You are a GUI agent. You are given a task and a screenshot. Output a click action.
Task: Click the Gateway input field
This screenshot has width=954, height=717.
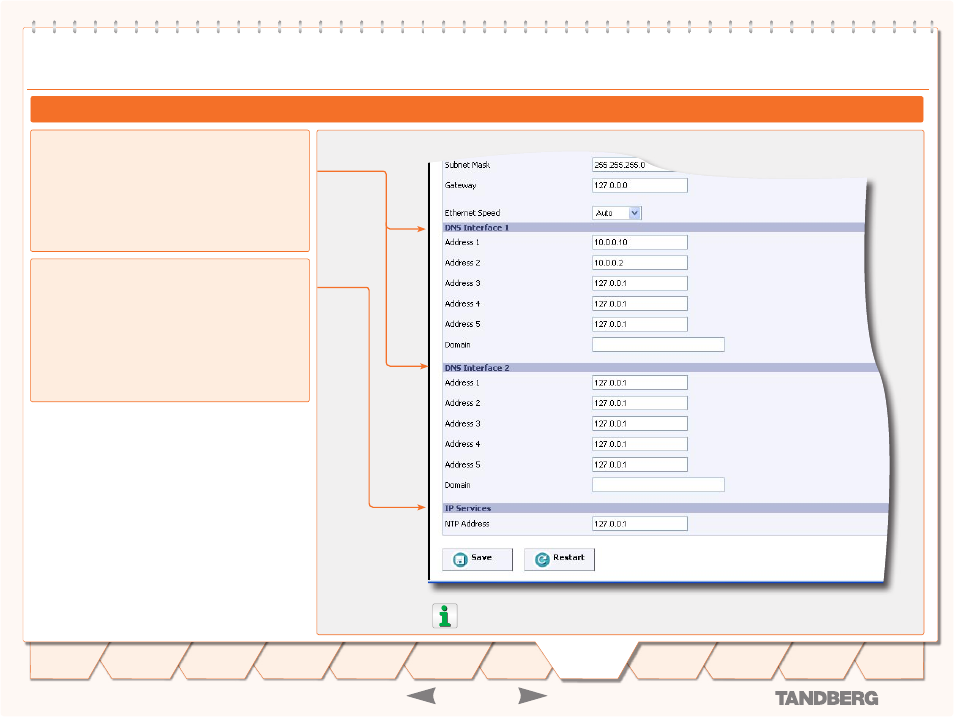point(640,185)
